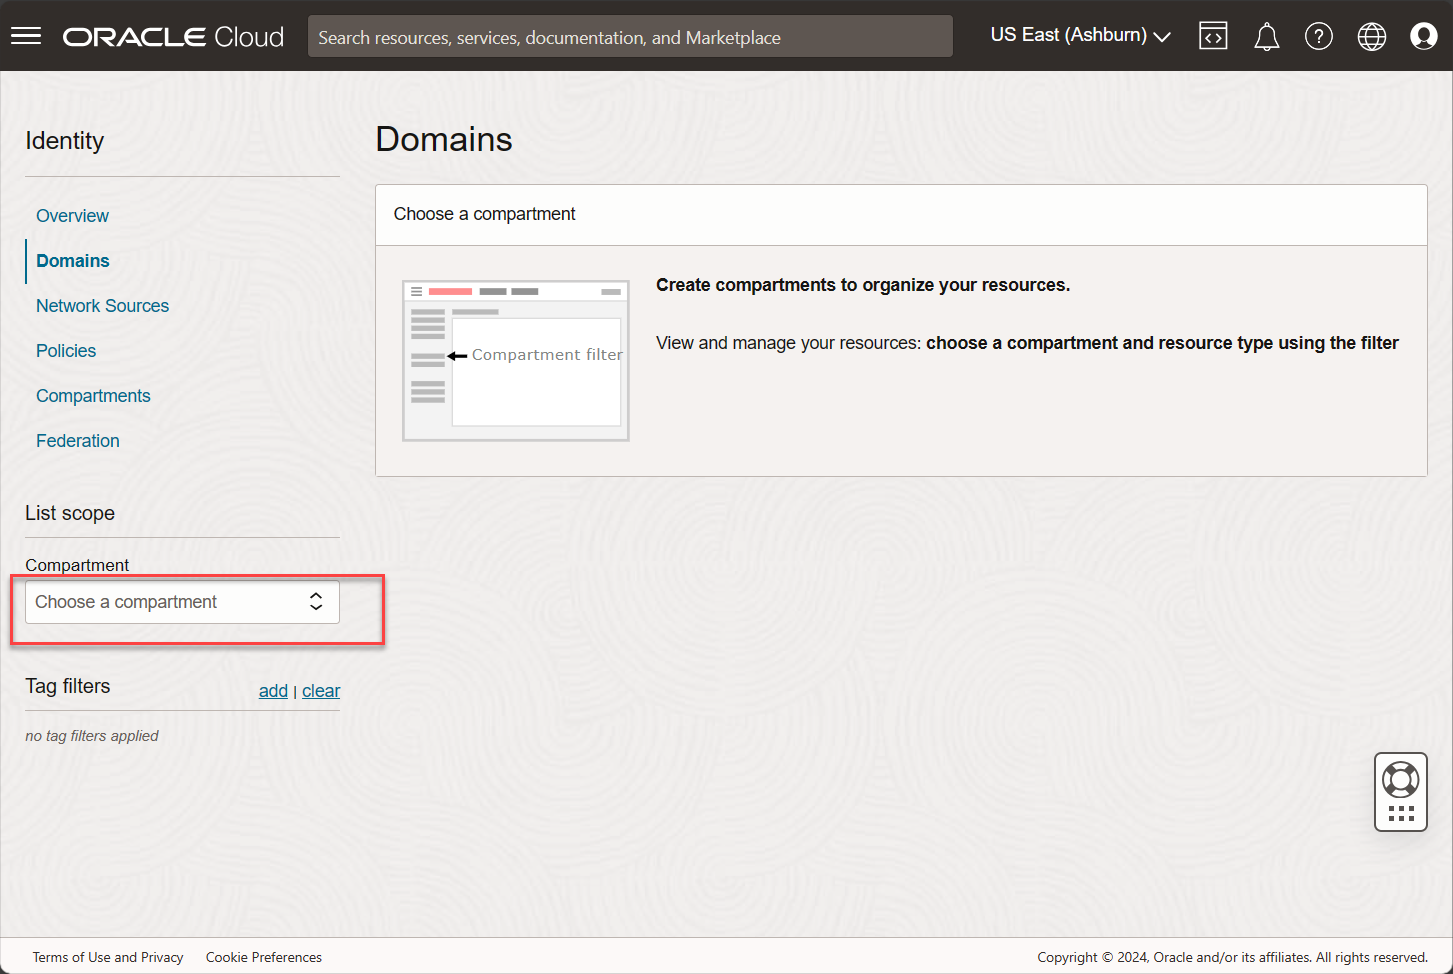Image resolution: width=1453 pixels, height=974 pixels.
Task: Open the language globe menu
Action: point(1371,37)
